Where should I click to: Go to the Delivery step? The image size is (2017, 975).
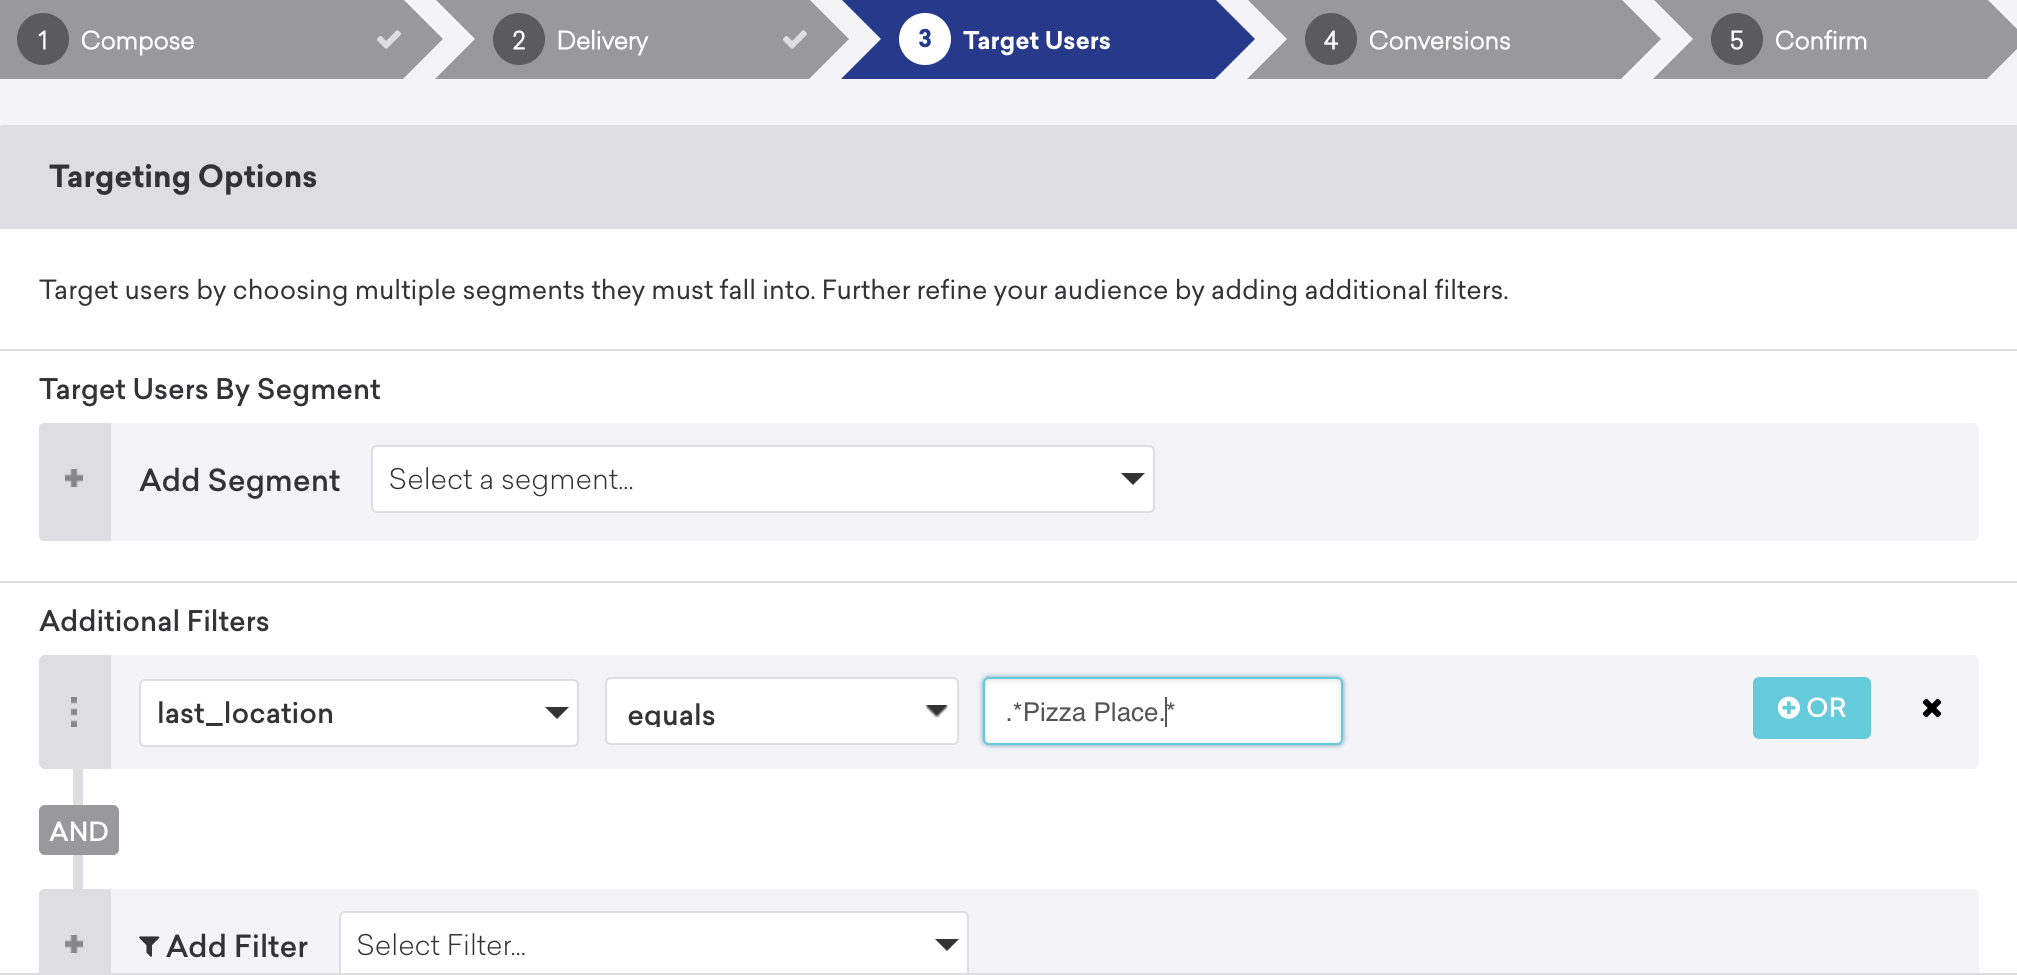point(602,40)
